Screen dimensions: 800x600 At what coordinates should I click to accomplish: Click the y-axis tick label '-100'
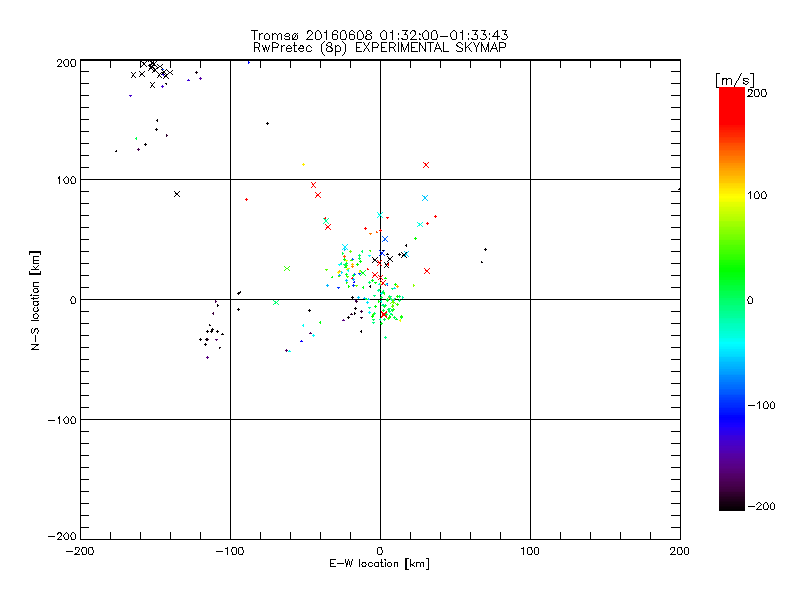62,420
